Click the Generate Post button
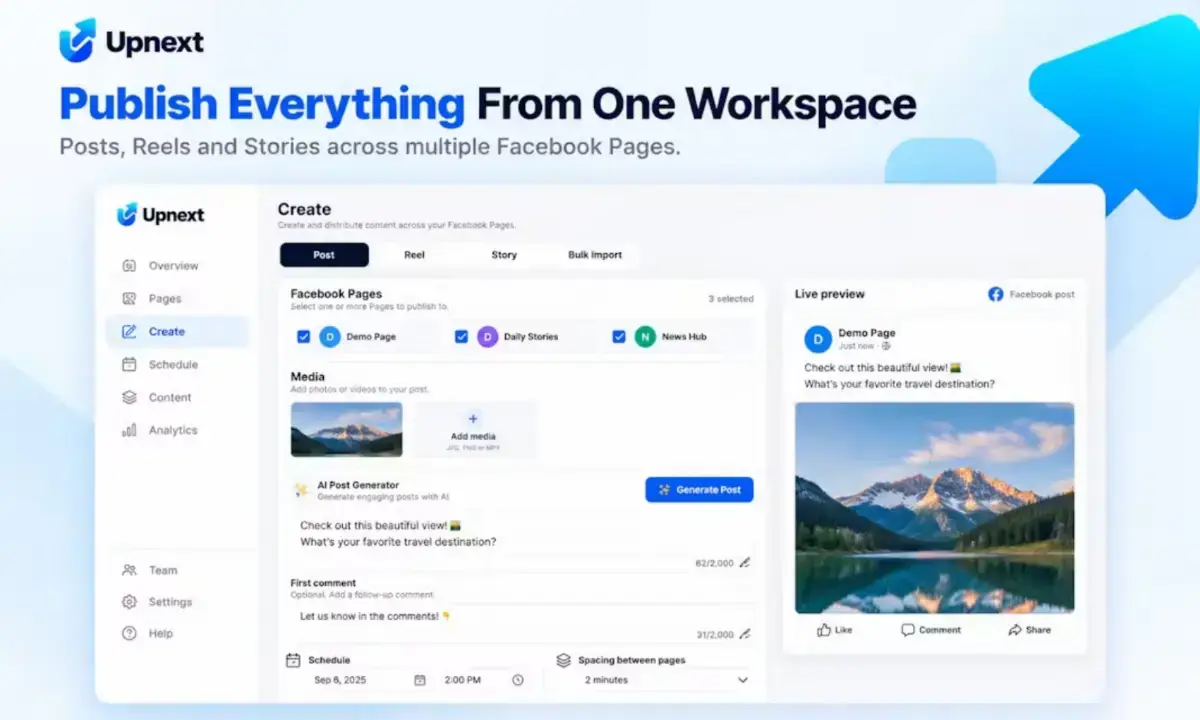Image resolution: width=1200 pixels, height=720 pixels. coord(699,490)
